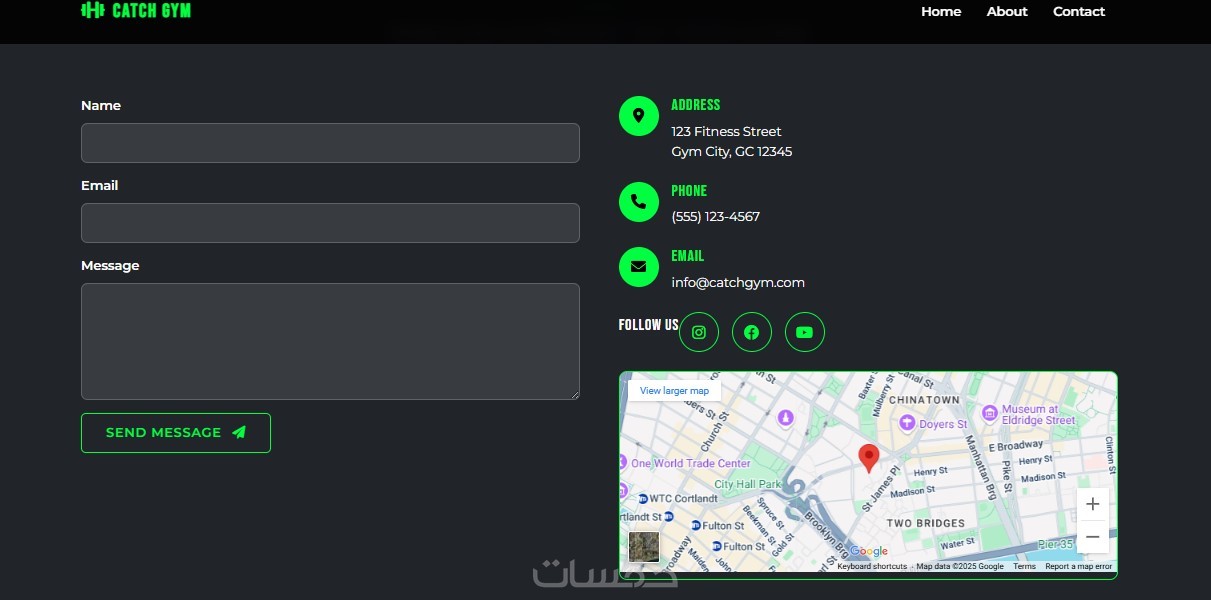Open the Home nav link
This screenshot has height=600, width=1211.
(x=941, y=12)
